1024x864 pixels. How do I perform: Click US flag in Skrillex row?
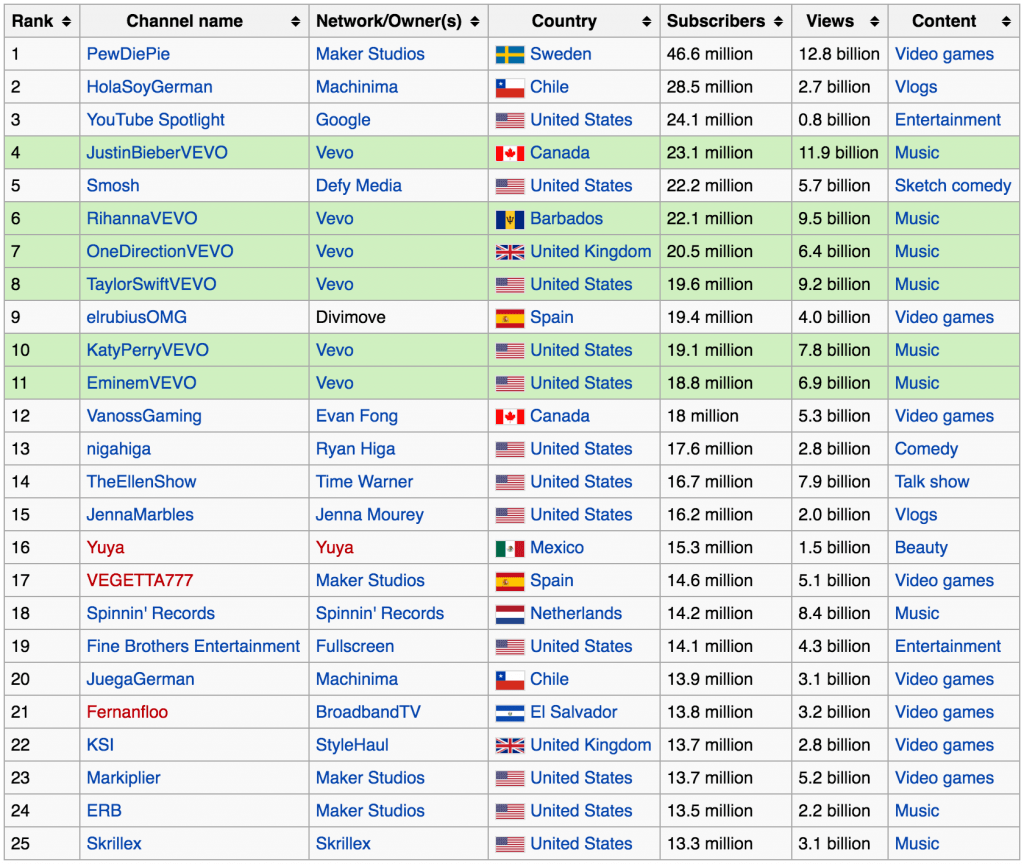click(x=509, y=844)
